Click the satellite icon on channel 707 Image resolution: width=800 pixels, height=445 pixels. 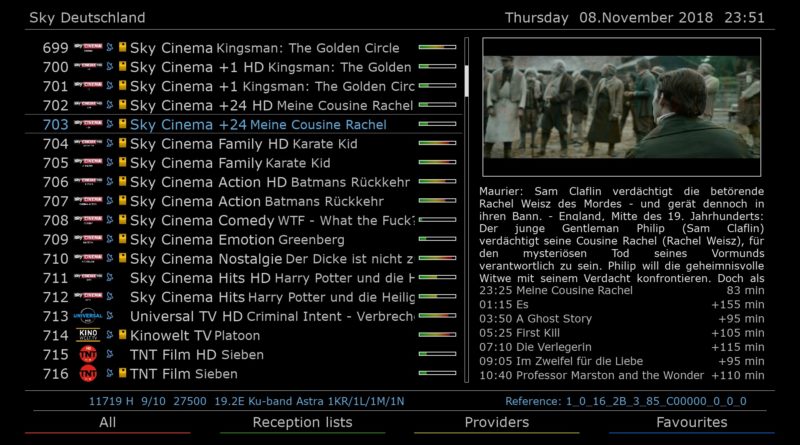tap(110, 201)
